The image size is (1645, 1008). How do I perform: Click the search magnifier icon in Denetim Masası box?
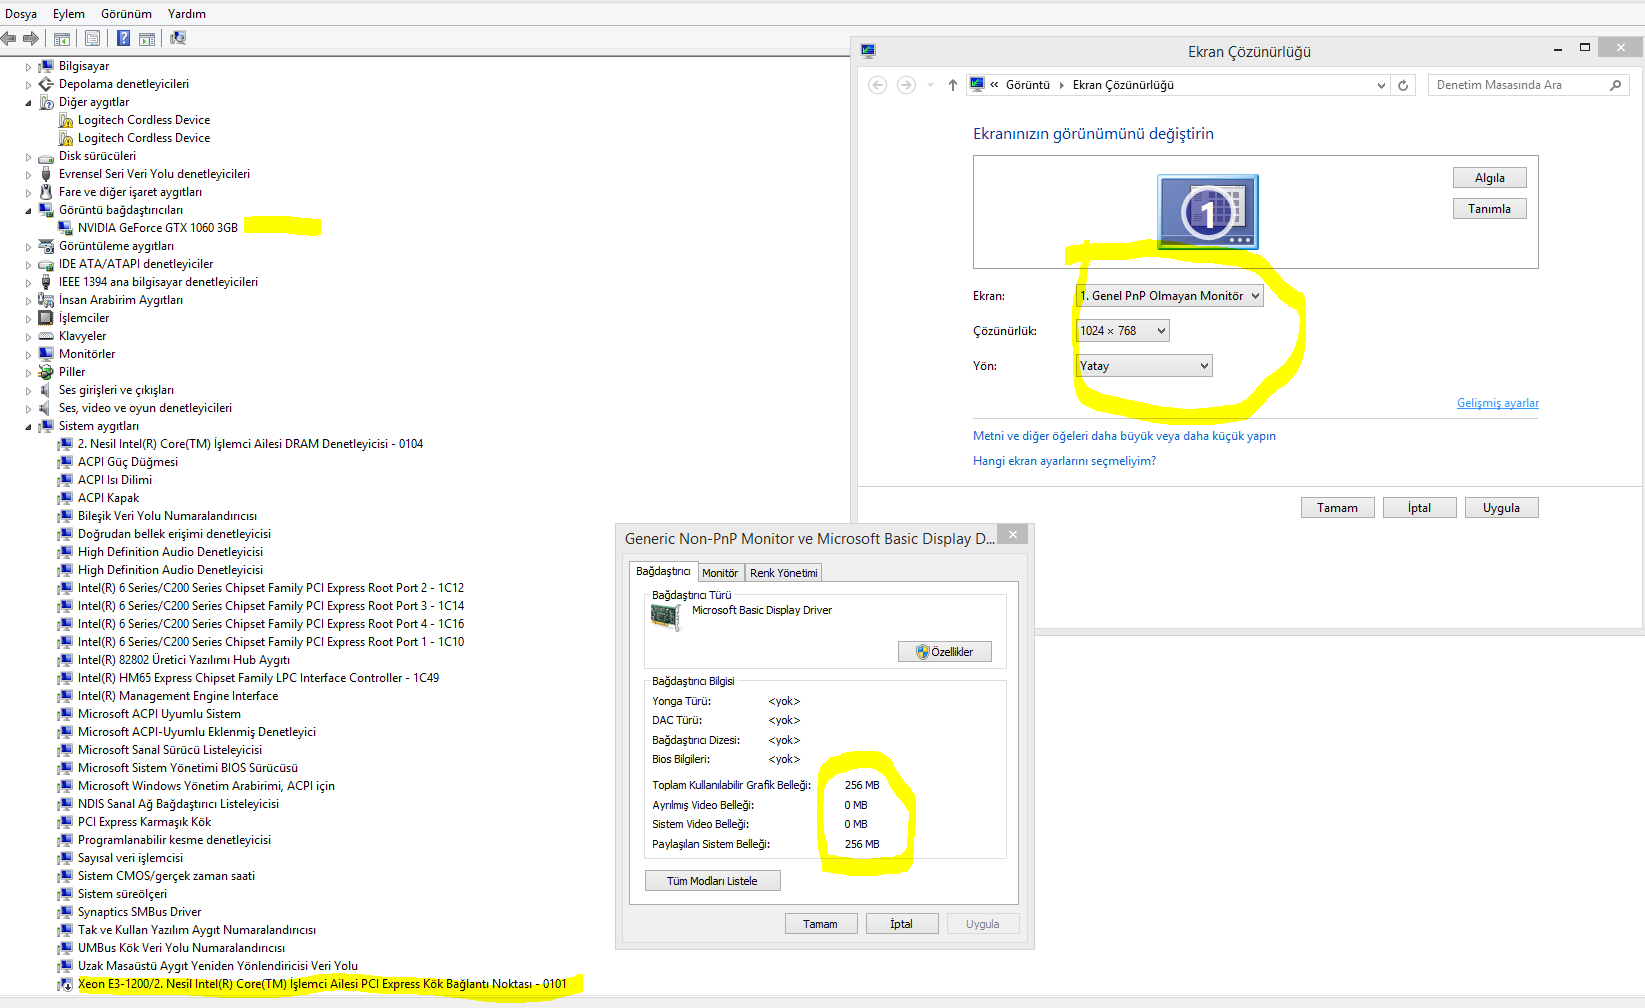point(1615,85)
